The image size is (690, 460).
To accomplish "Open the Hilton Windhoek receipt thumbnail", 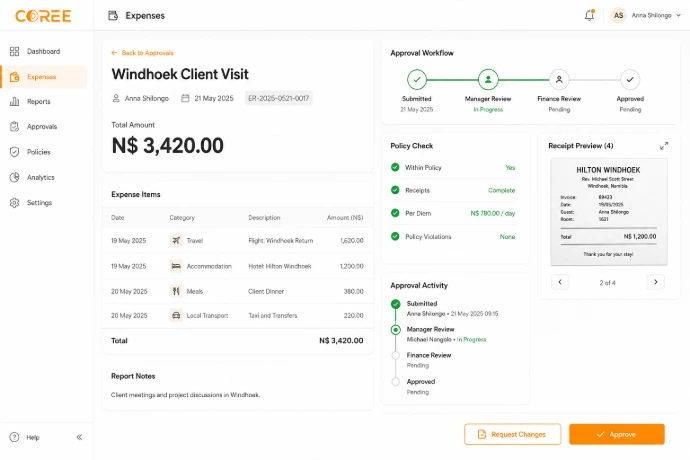I will [x=609, y=212].
